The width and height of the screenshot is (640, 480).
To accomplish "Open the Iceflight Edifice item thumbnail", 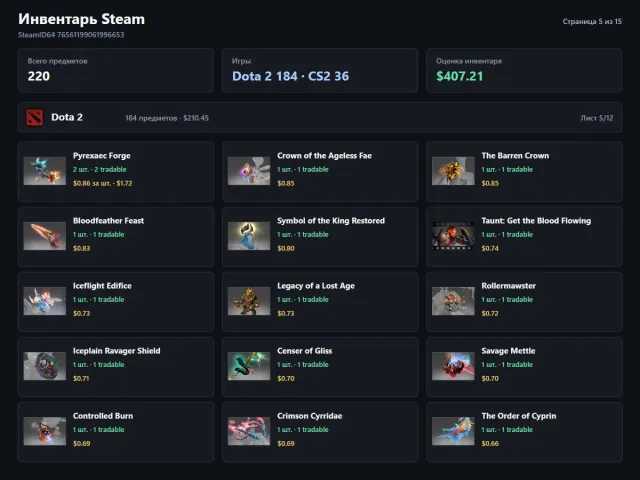I will pos(45,301).
